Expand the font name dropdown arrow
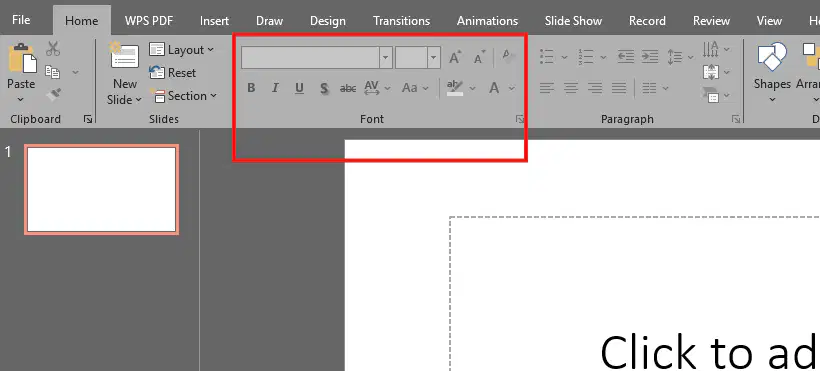 click(x=386, y=58)
